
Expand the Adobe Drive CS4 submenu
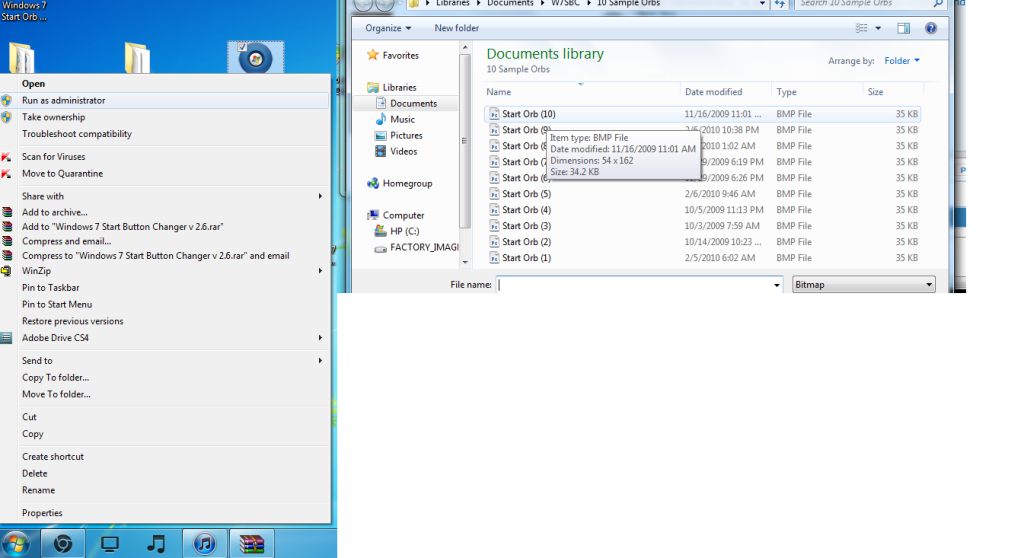[x=320, y=338]
